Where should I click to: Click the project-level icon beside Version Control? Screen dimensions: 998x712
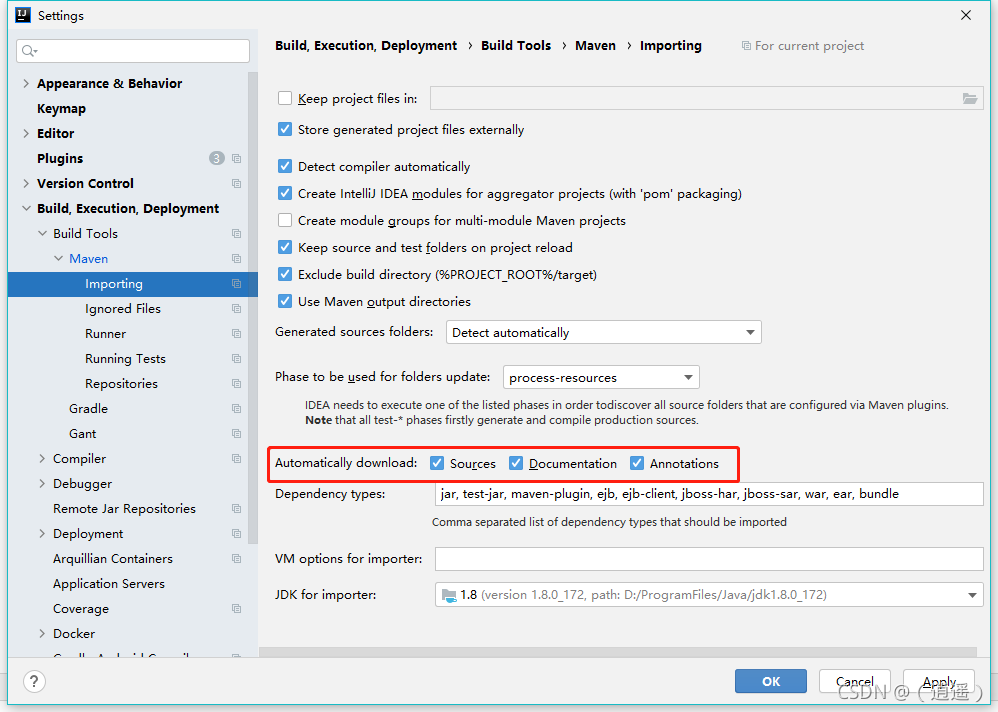tap(237, 183)
